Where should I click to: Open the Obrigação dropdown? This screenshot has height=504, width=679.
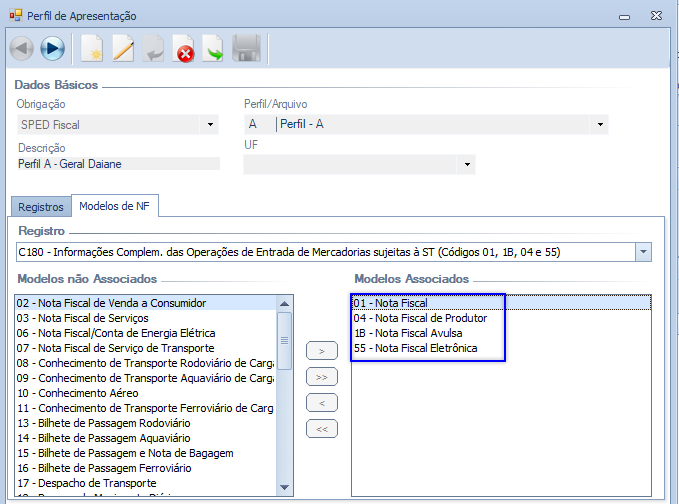click(210, 125)
